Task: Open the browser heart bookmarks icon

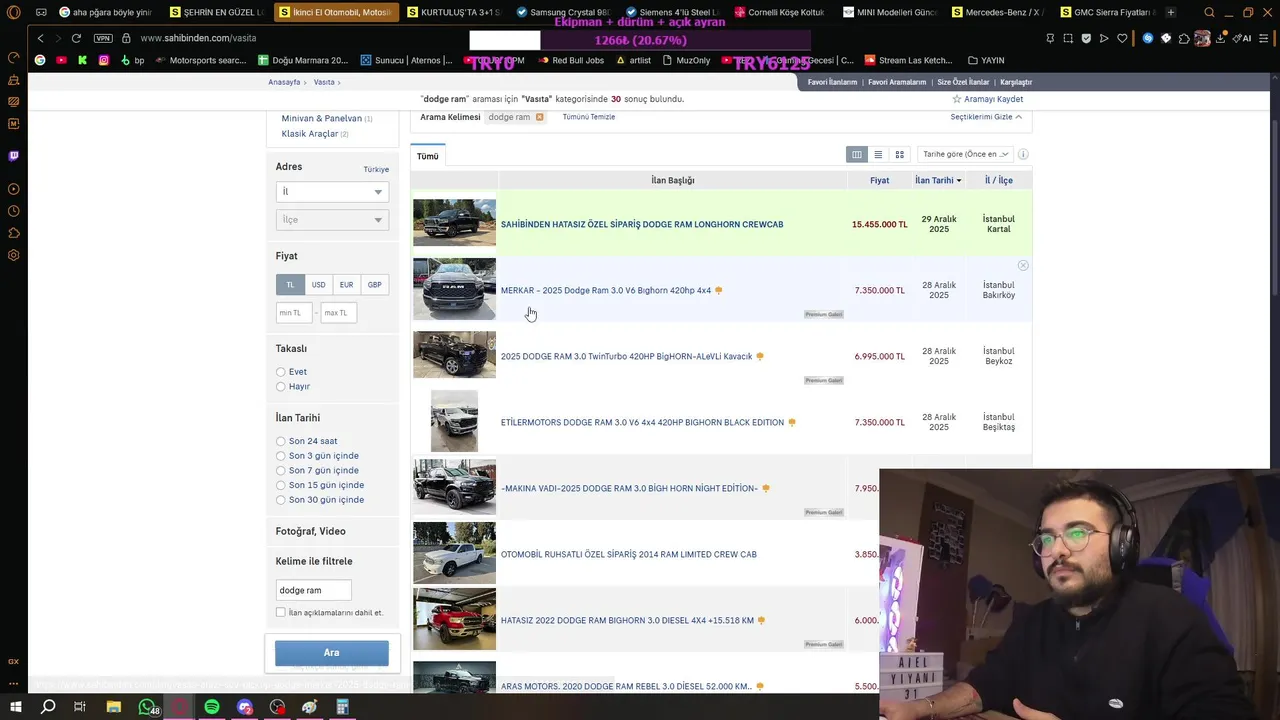Action: tap(1122, 38)
